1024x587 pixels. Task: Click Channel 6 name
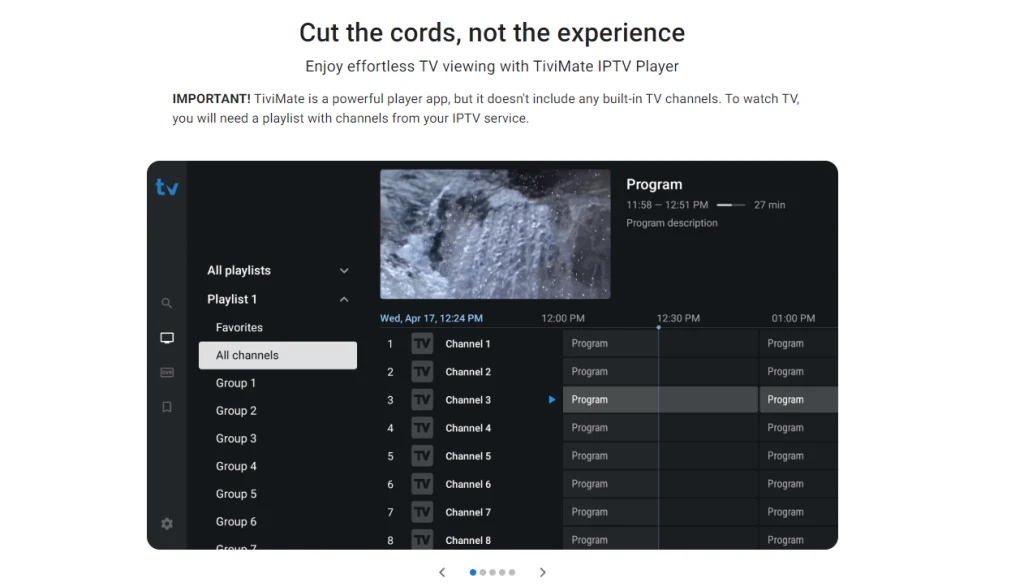pyautogui.click(x=468, y=484)
